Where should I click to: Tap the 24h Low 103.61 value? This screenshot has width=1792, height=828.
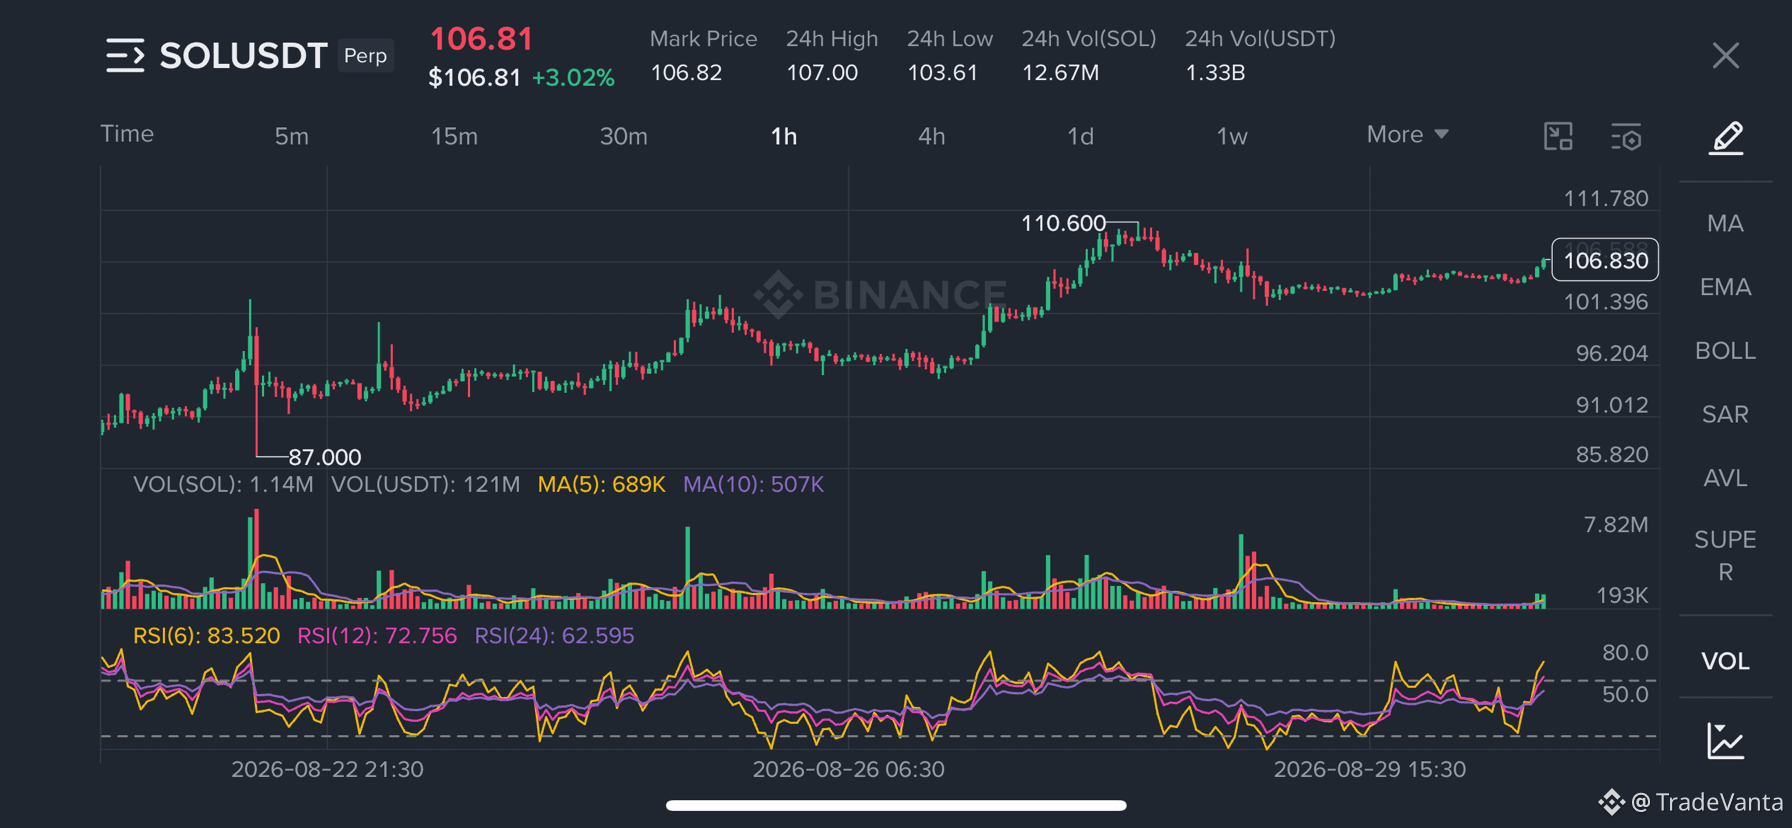[942, 73]
